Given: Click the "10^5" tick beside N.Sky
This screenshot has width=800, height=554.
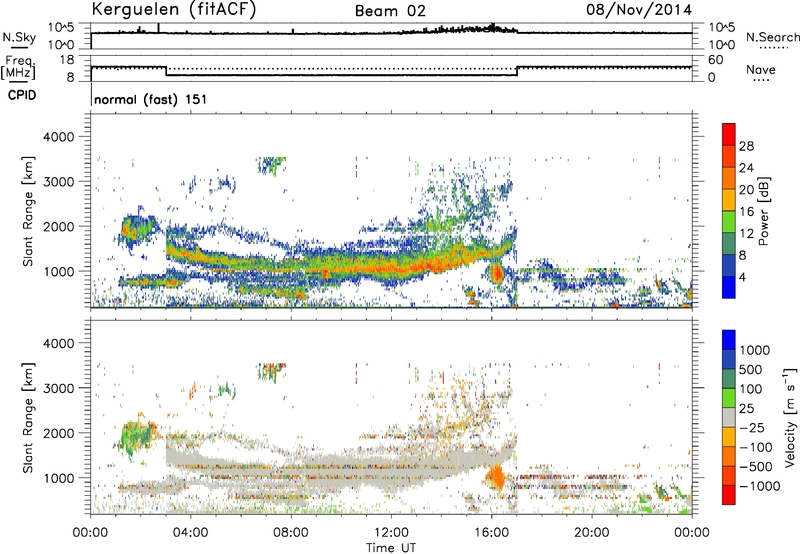Looking at the screenshot, I should click(61, 28).
